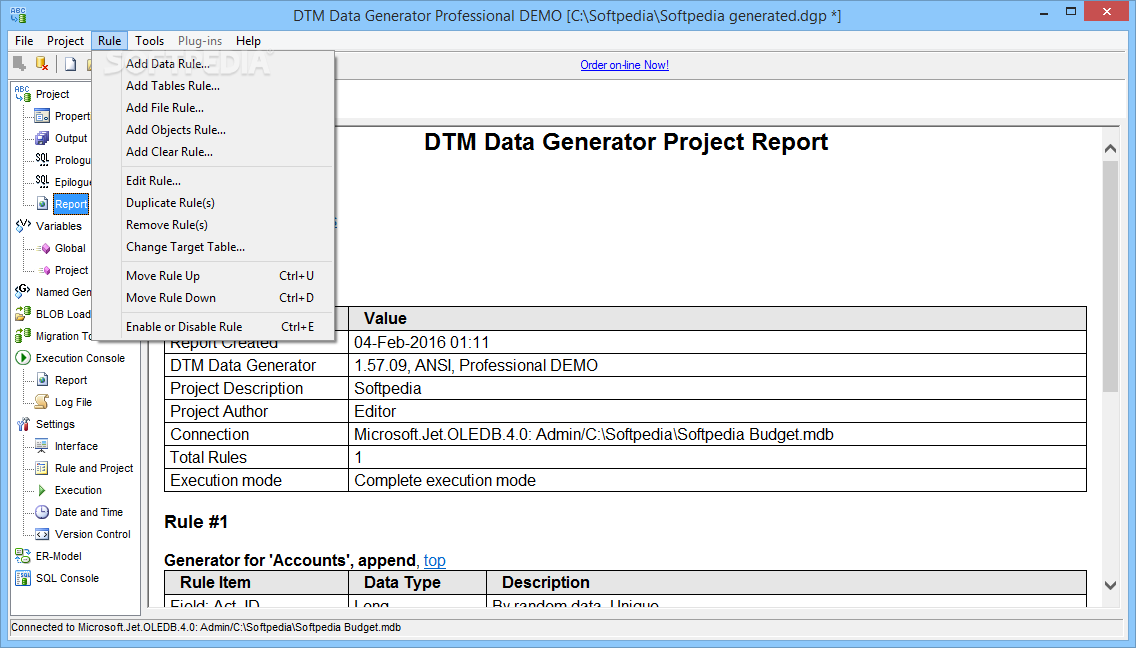Open the Plug-ins menu
Screen dimensions: 1136x648
(200, 41)
